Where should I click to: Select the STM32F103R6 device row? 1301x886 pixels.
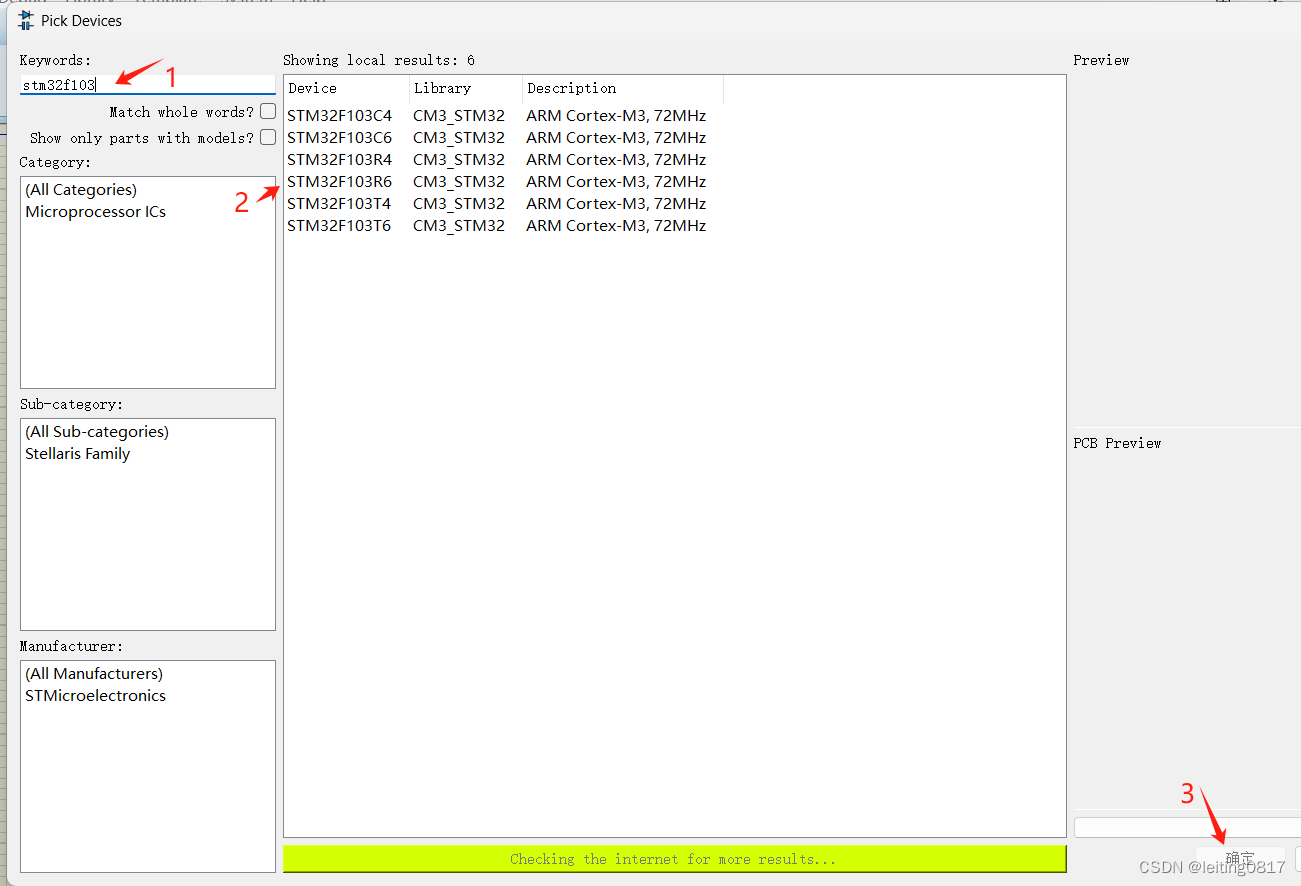[339, 181]
